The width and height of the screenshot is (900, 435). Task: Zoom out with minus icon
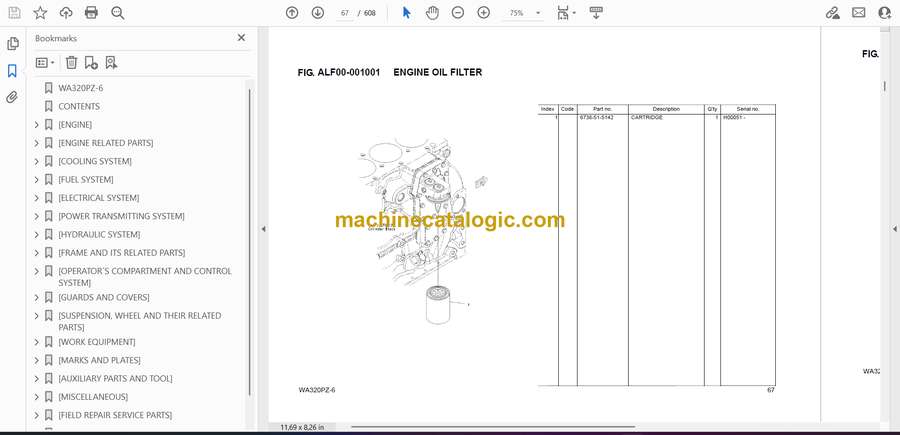pyautogui.click(x=457, y=13)
